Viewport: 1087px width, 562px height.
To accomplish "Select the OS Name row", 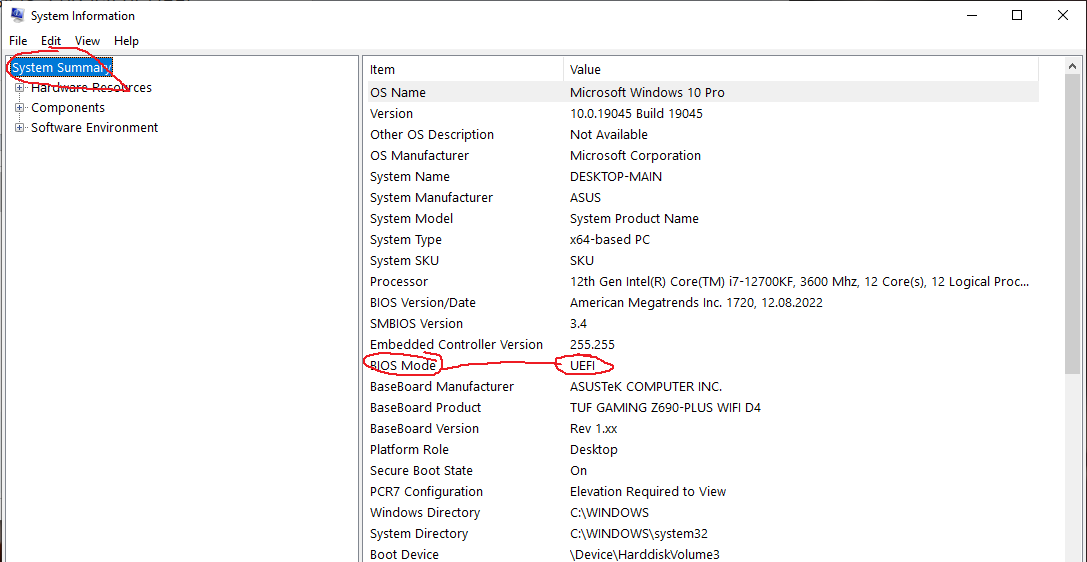I will pyautogui.click(x=703, y=92).
